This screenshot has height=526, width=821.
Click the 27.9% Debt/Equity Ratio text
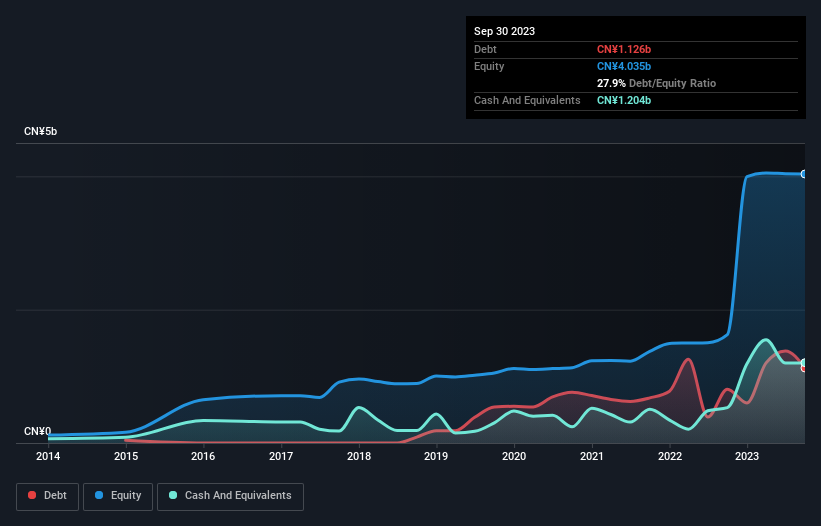(656, 83)
